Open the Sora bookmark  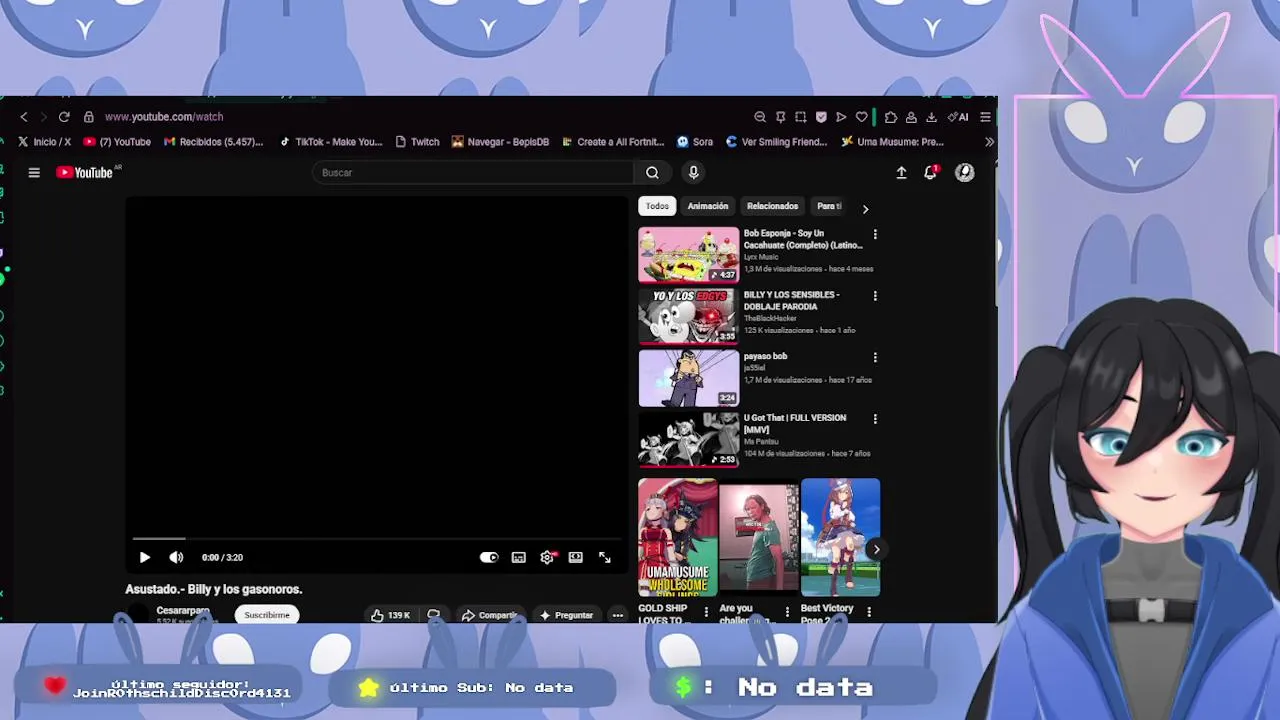695,142
